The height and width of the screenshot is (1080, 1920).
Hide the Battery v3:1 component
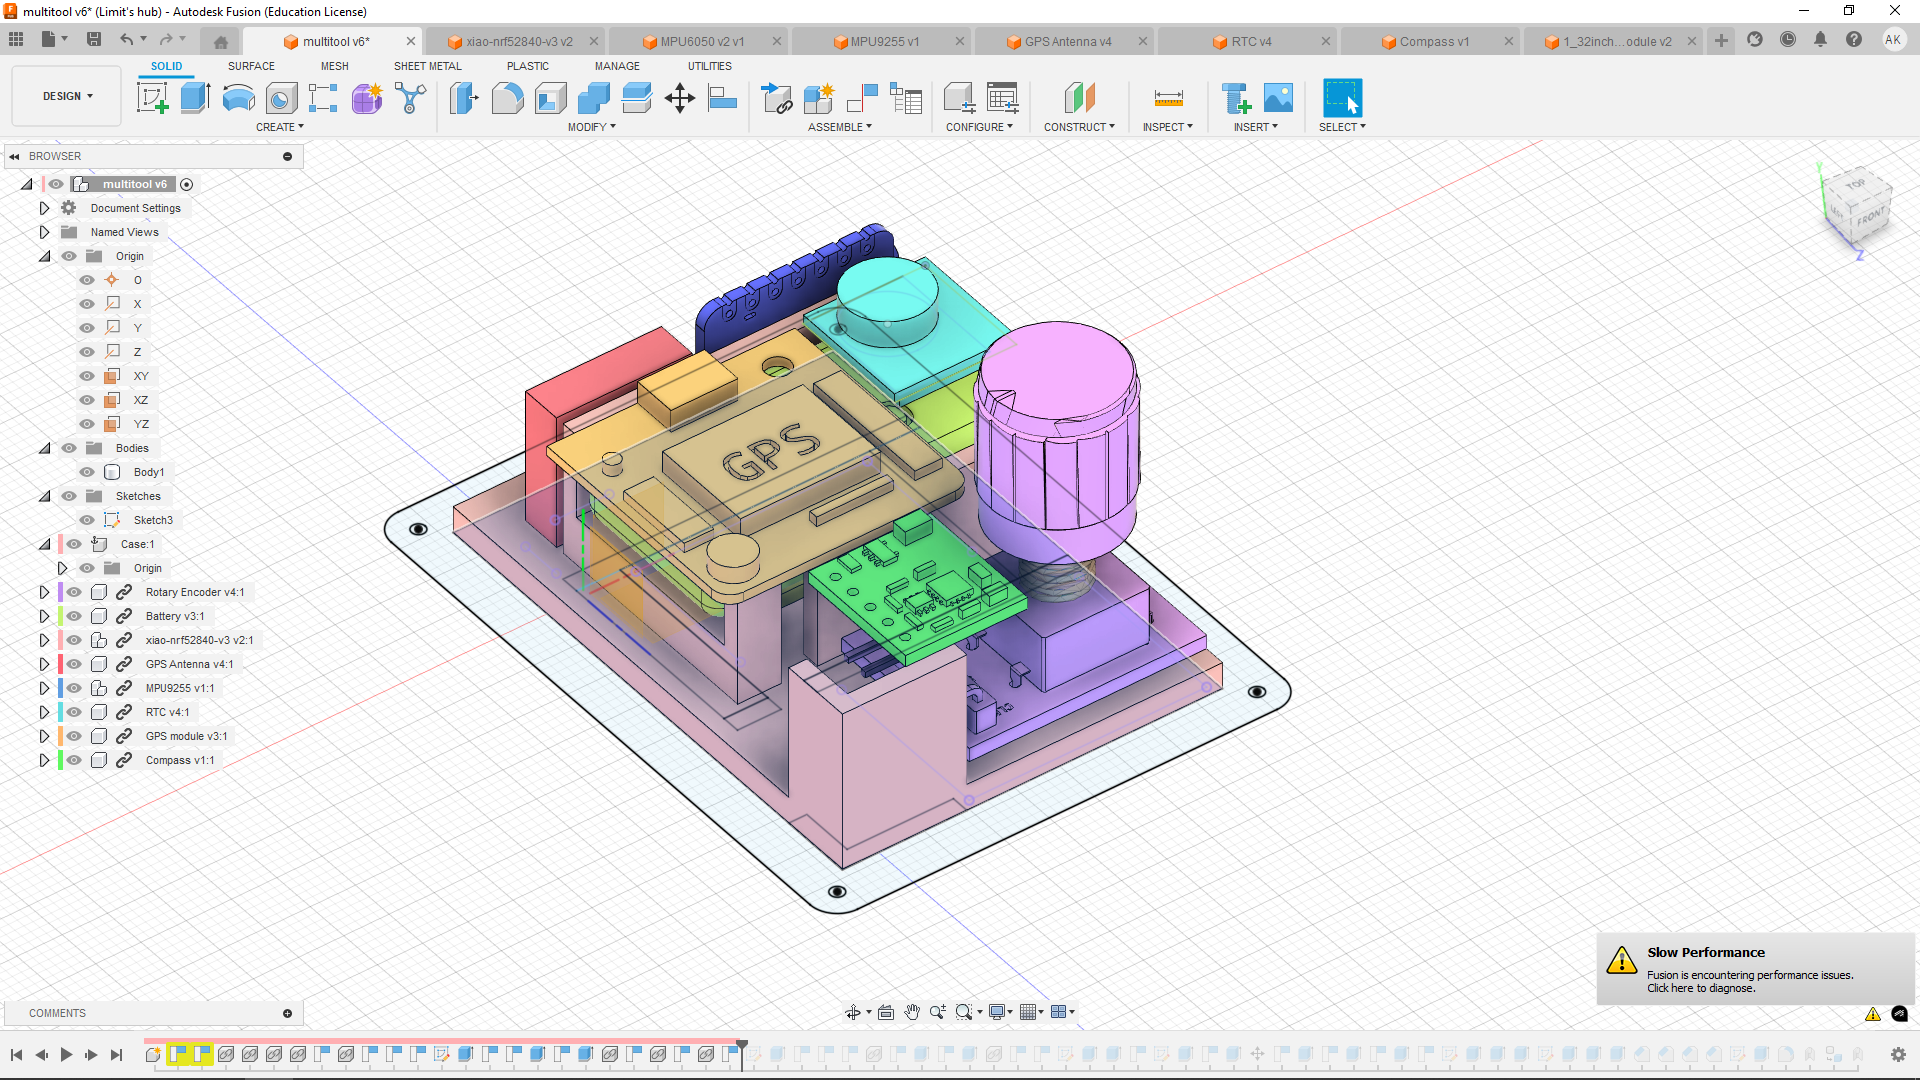click(75, 616)
